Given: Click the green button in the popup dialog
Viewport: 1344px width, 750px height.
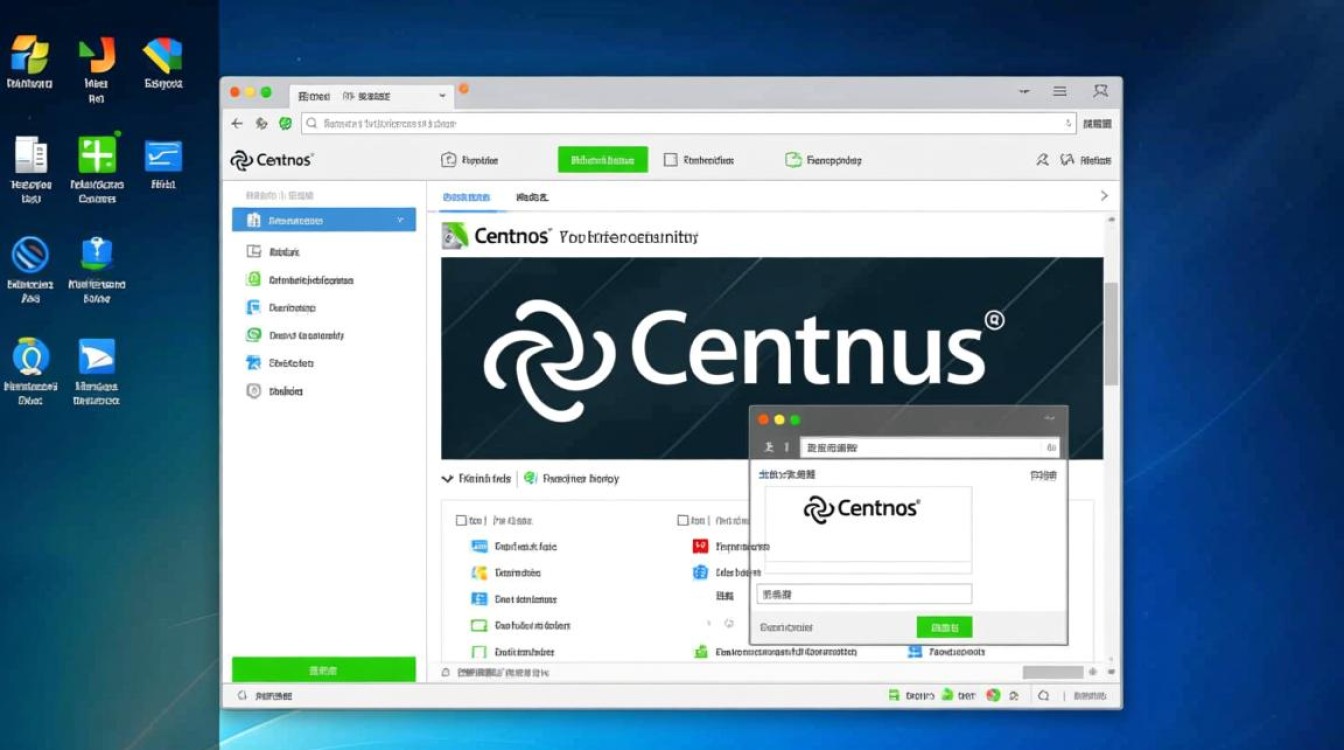Looking at the screenshot, I should tap(944, 627).
